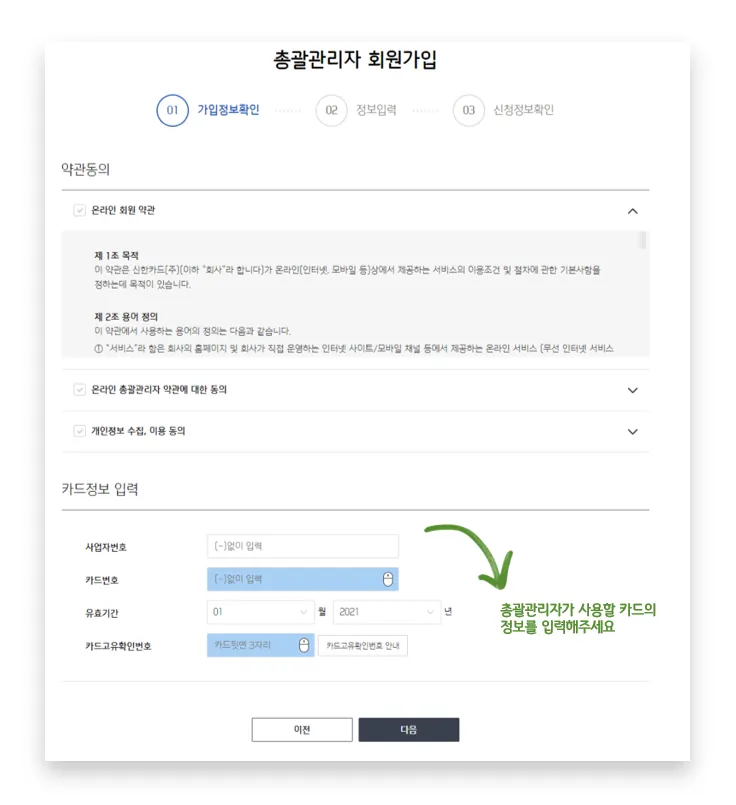Click the mouse keypad icon in 카드고유확인번호 field
This screenshot has height=805, width=736.
tap(304, 645)
